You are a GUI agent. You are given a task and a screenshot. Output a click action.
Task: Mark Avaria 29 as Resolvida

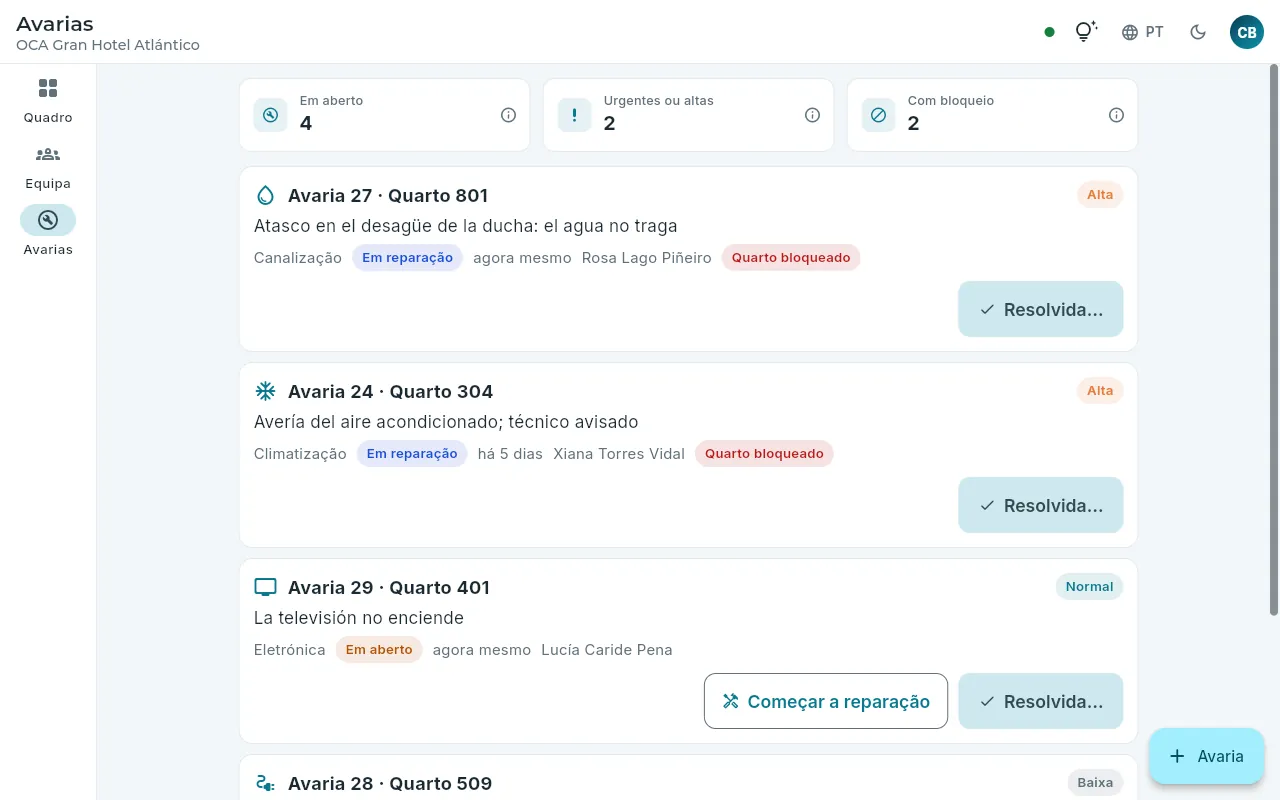point(1040,701)
